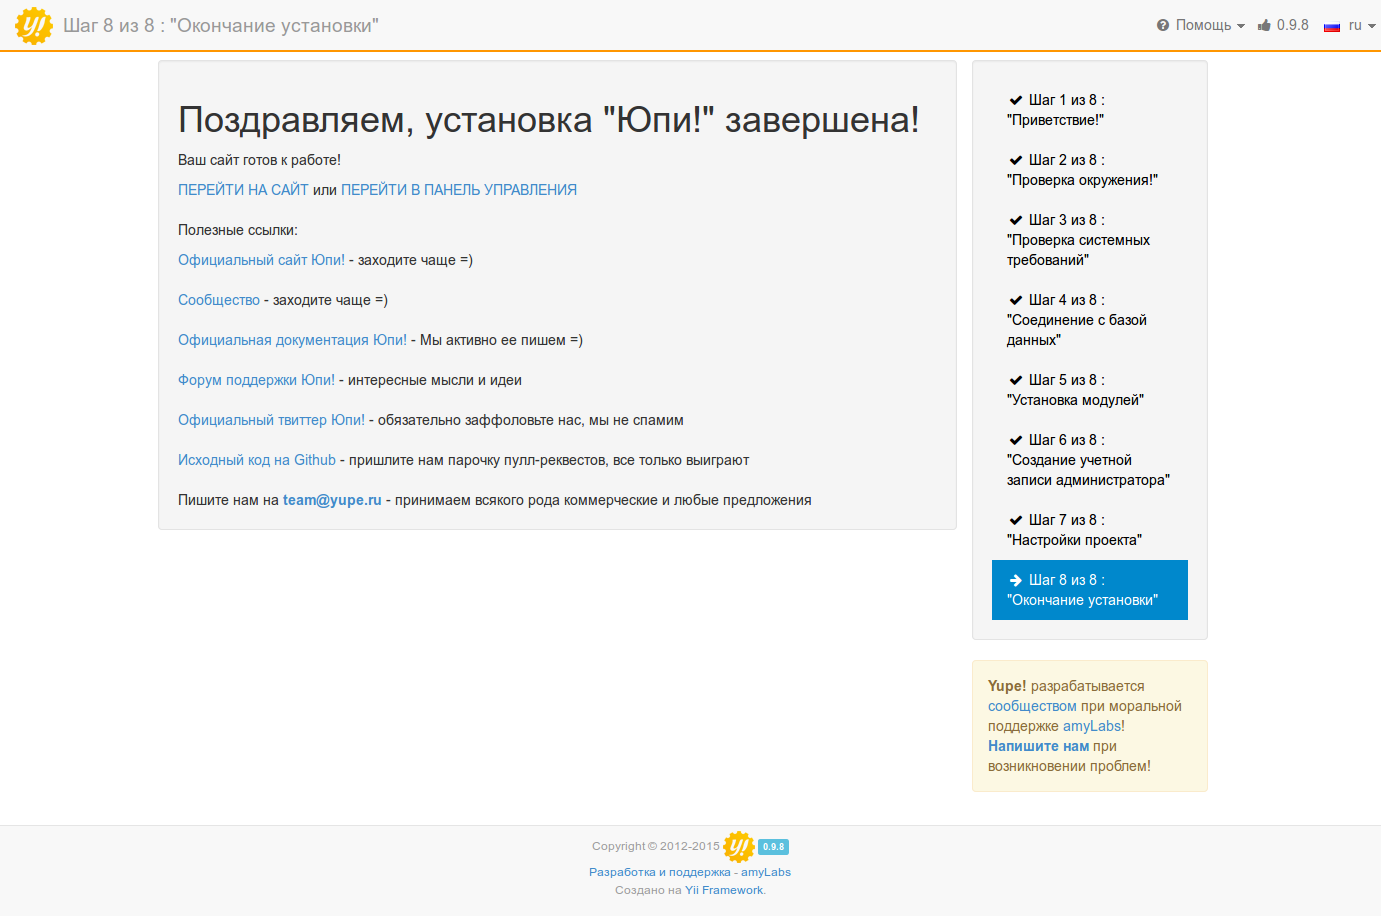Click the question mark help icon
Screen dimensions: 1381x916
[1163, 26]
